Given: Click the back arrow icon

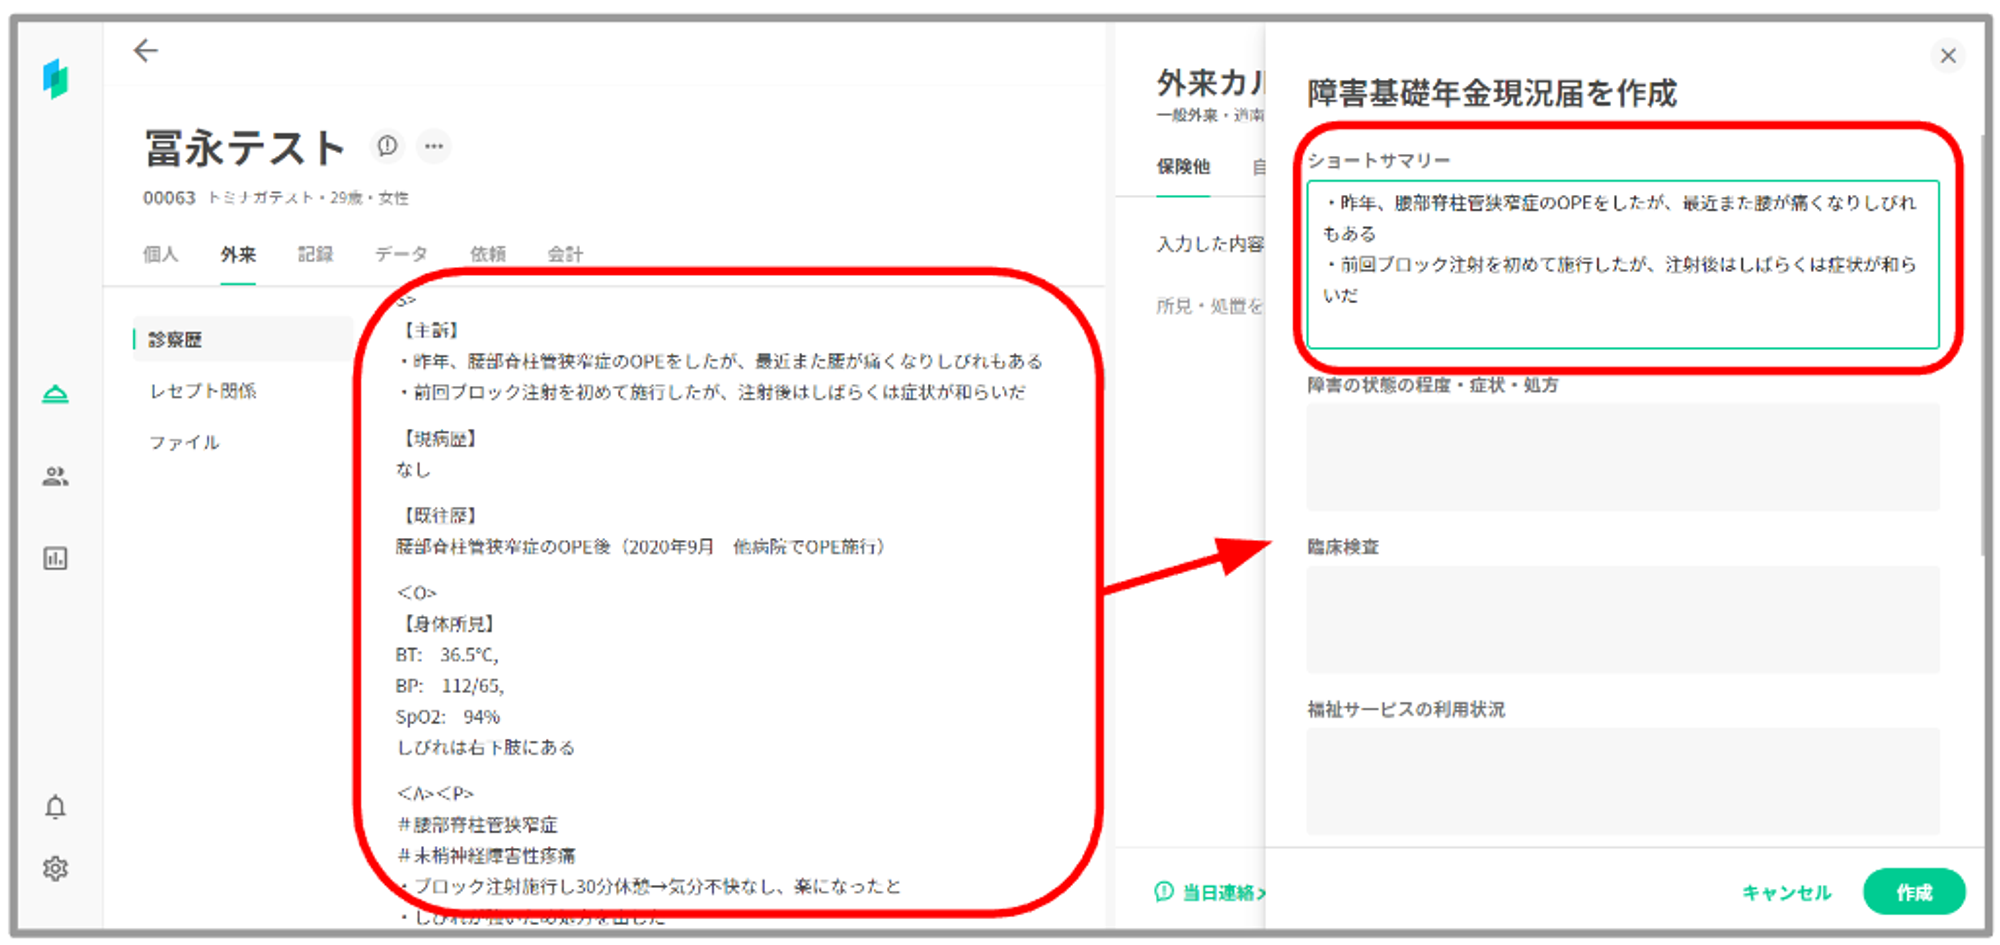Looking at the screenshot, I should [x=146, y=50].
